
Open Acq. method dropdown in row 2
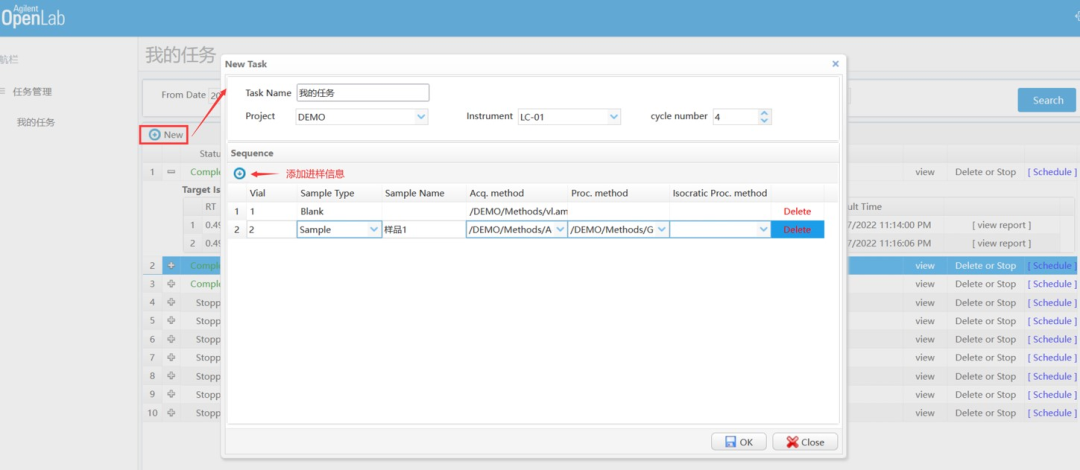click(560, 229)
